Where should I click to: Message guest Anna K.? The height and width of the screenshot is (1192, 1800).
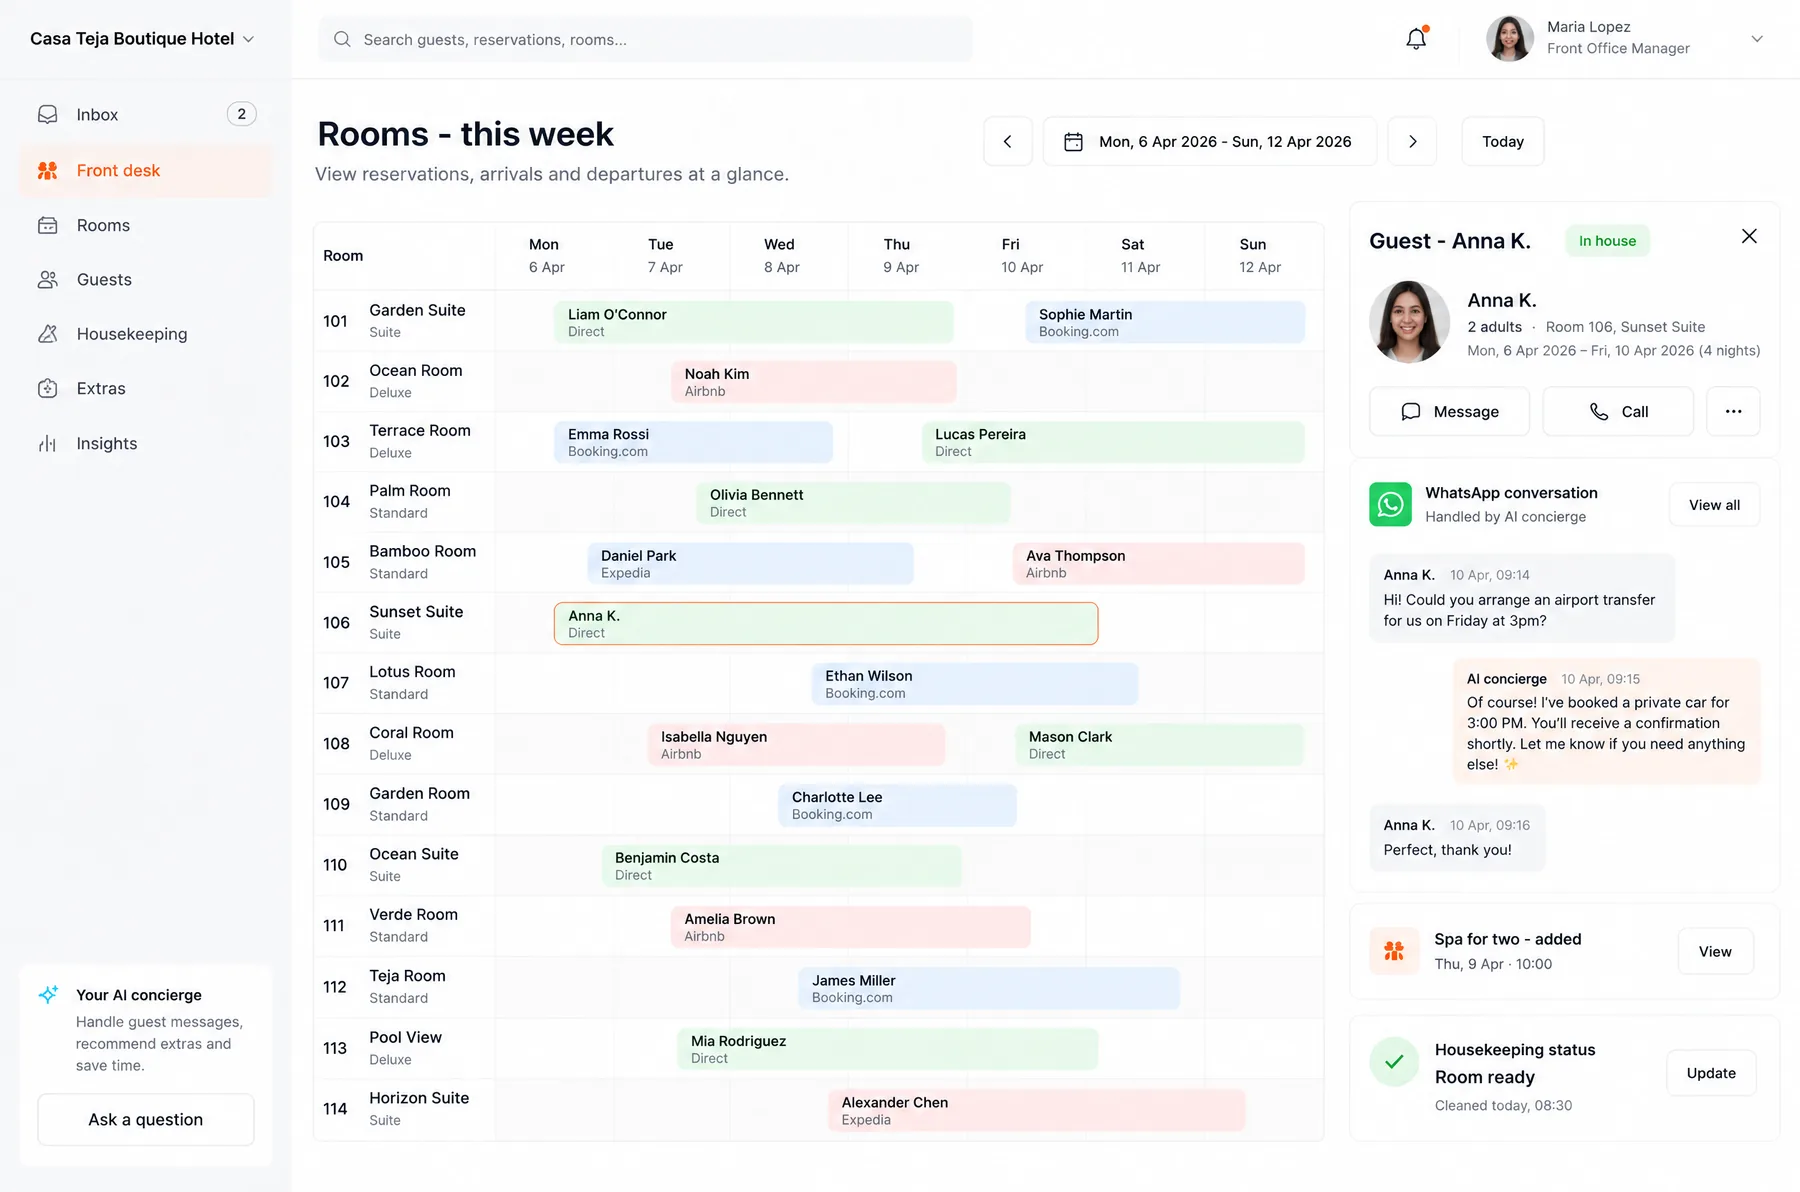pos(1449,411)
